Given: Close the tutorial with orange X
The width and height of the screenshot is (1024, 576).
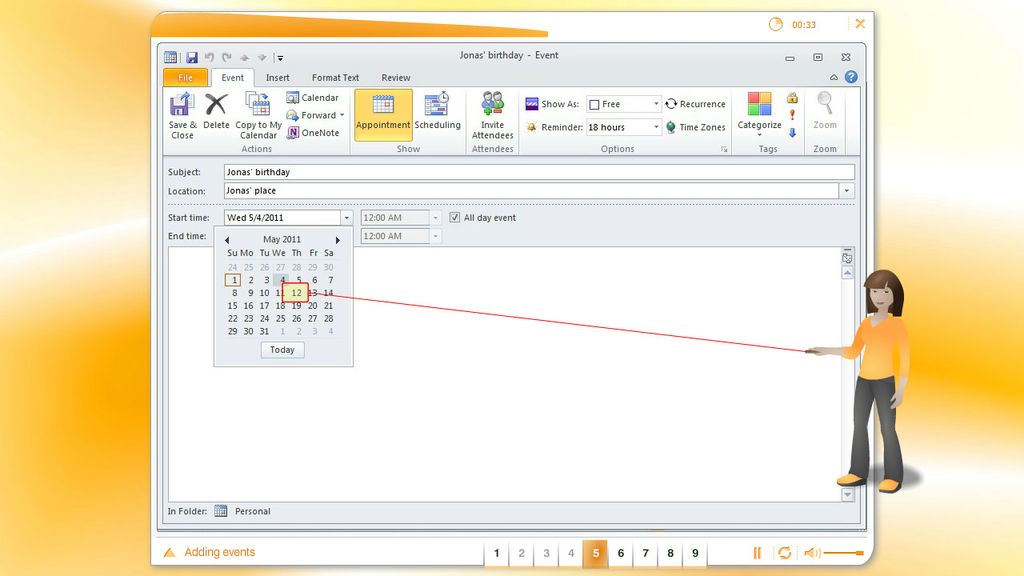Looking at the screenshot, I should click(860, 24).
